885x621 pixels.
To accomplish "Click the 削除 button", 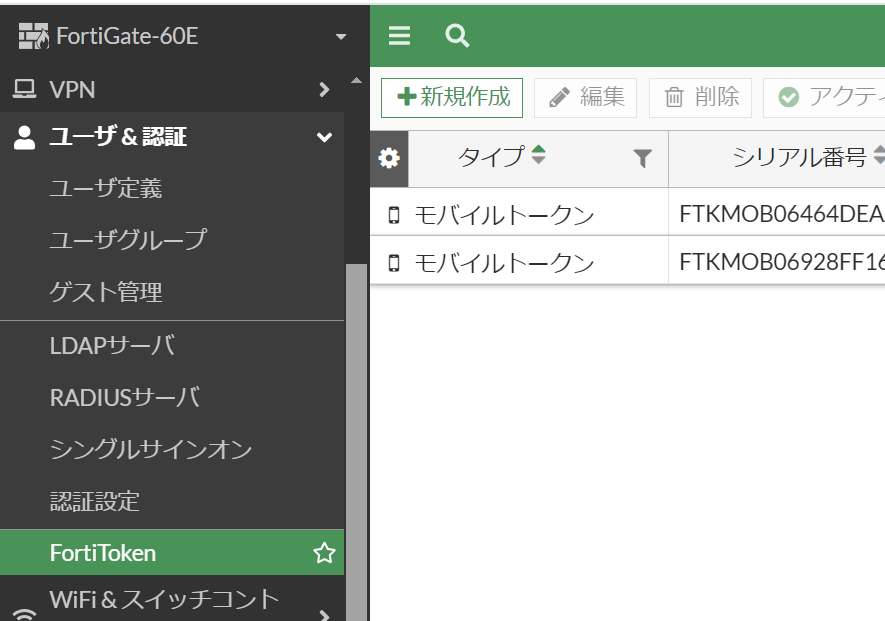I will tap(700, 98).
